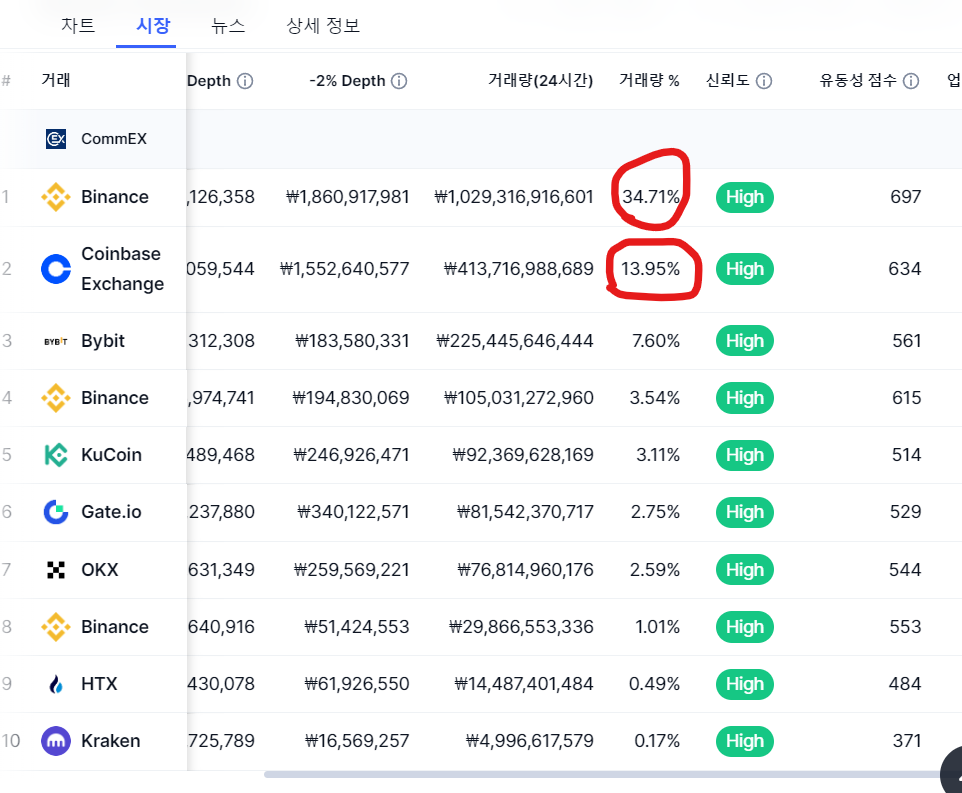
Task: Click the High badge in Kraken row
Action: pyautogui.click(x=745, y=741)
